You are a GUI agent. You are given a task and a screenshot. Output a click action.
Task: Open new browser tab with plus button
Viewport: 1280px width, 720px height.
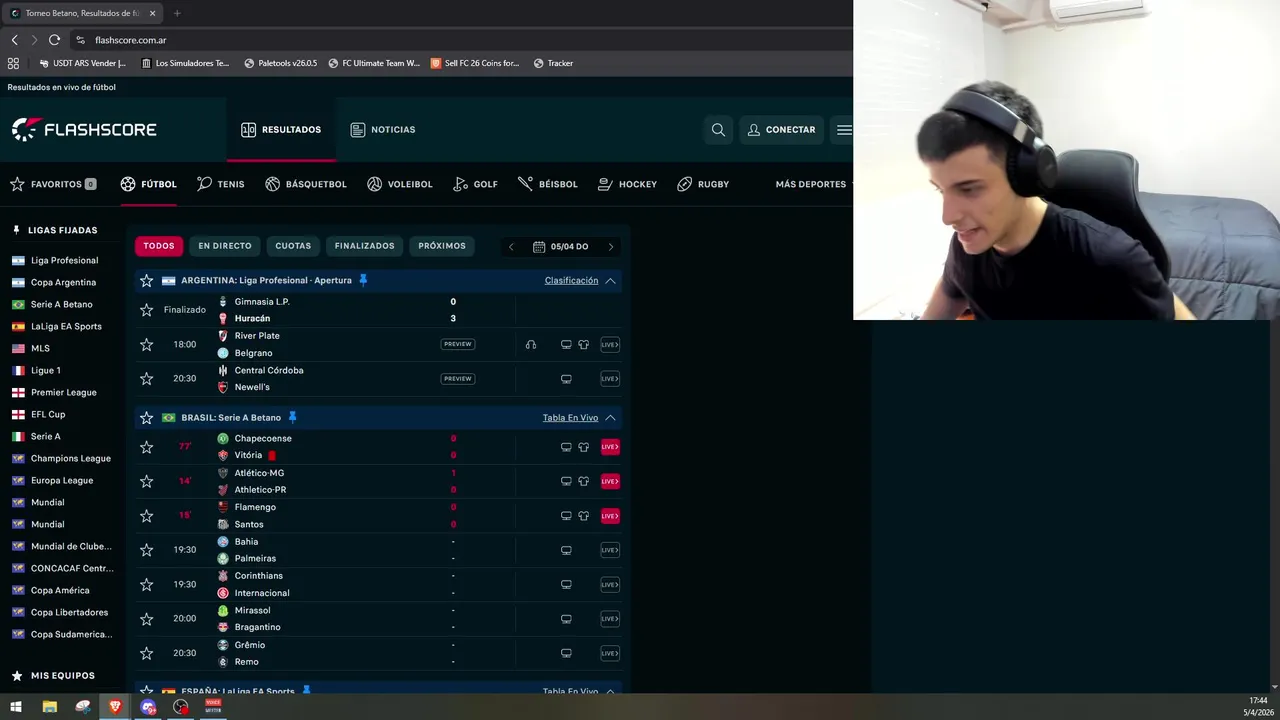click(177, 13)
